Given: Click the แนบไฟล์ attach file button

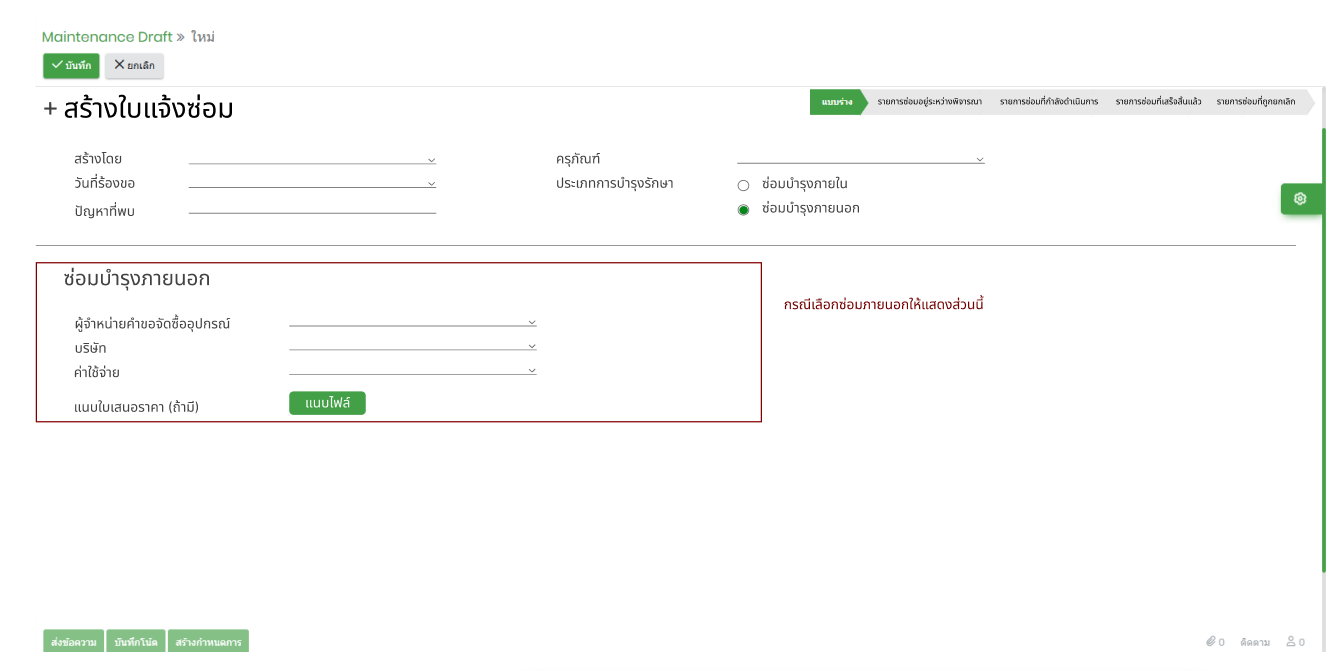Looking at the screenshot, I should tap(327, 403).
